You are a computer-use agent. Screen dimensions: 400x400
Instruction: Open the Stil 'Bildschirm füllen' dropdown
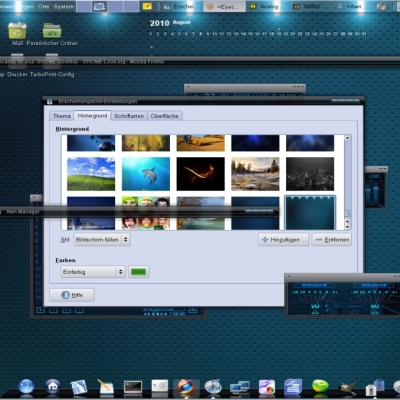[102, 240]
